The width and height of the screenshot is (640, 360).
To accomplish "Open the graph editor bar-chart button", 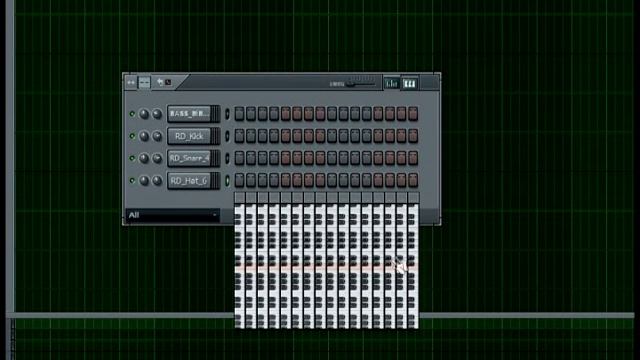I will (x=391, y=83).
